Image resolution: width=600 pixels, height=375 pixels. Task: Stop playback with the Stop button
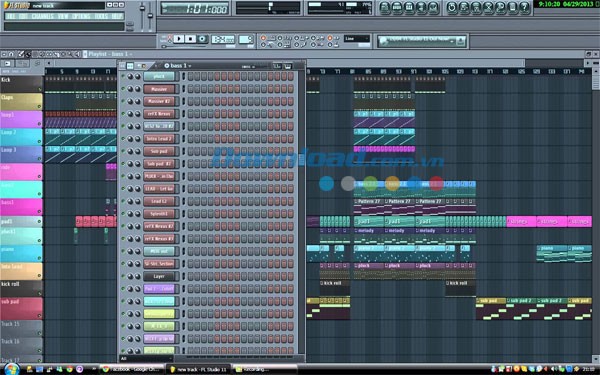[190, 39]
